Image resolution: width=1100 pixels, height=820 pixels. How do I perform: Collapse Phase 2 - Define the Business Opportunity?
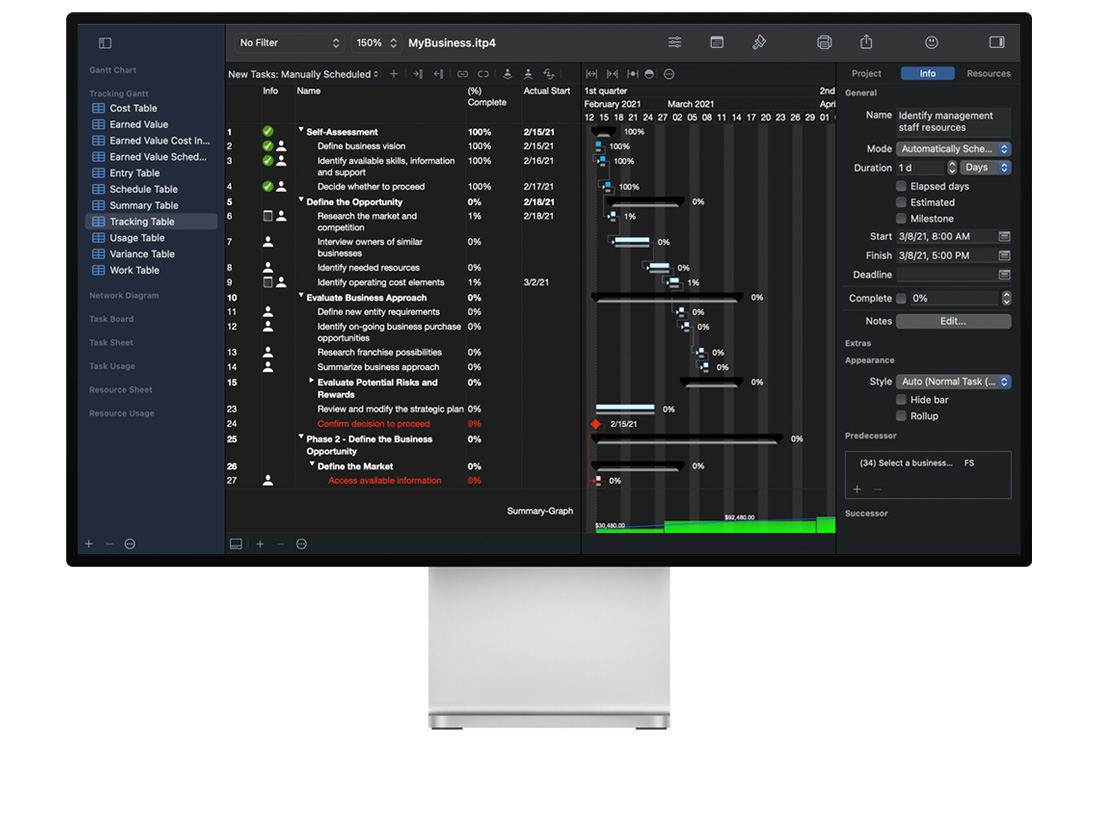click(x=301, y=437)
